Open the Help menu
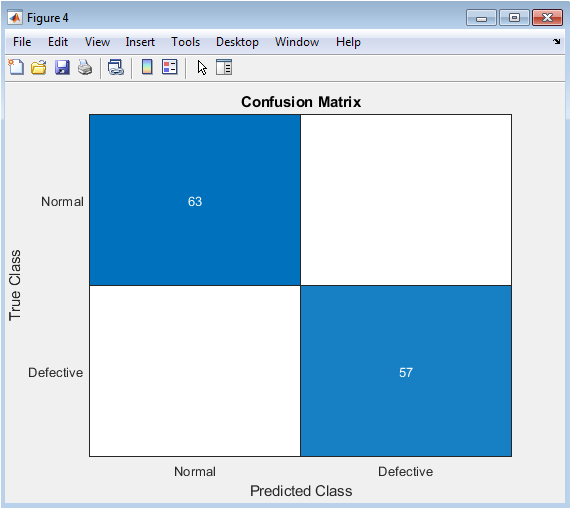The image size is (571, 509). click(348, 42)
